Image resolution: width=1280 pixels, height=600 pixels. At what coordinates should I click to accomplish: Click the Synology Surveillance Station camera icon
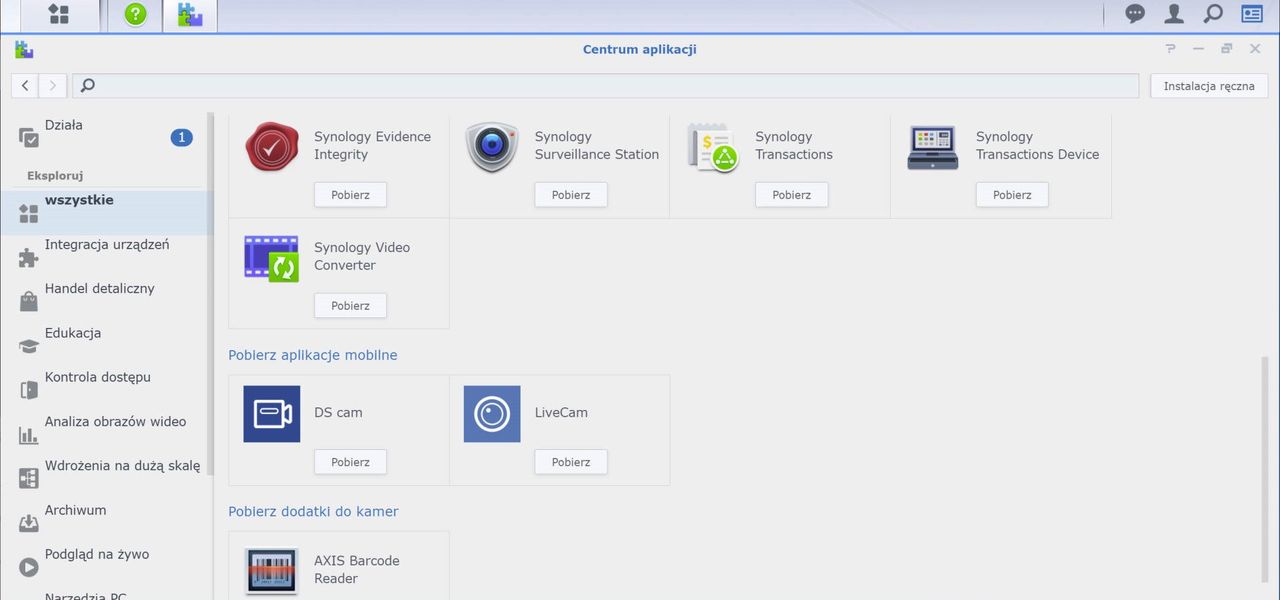492,147
